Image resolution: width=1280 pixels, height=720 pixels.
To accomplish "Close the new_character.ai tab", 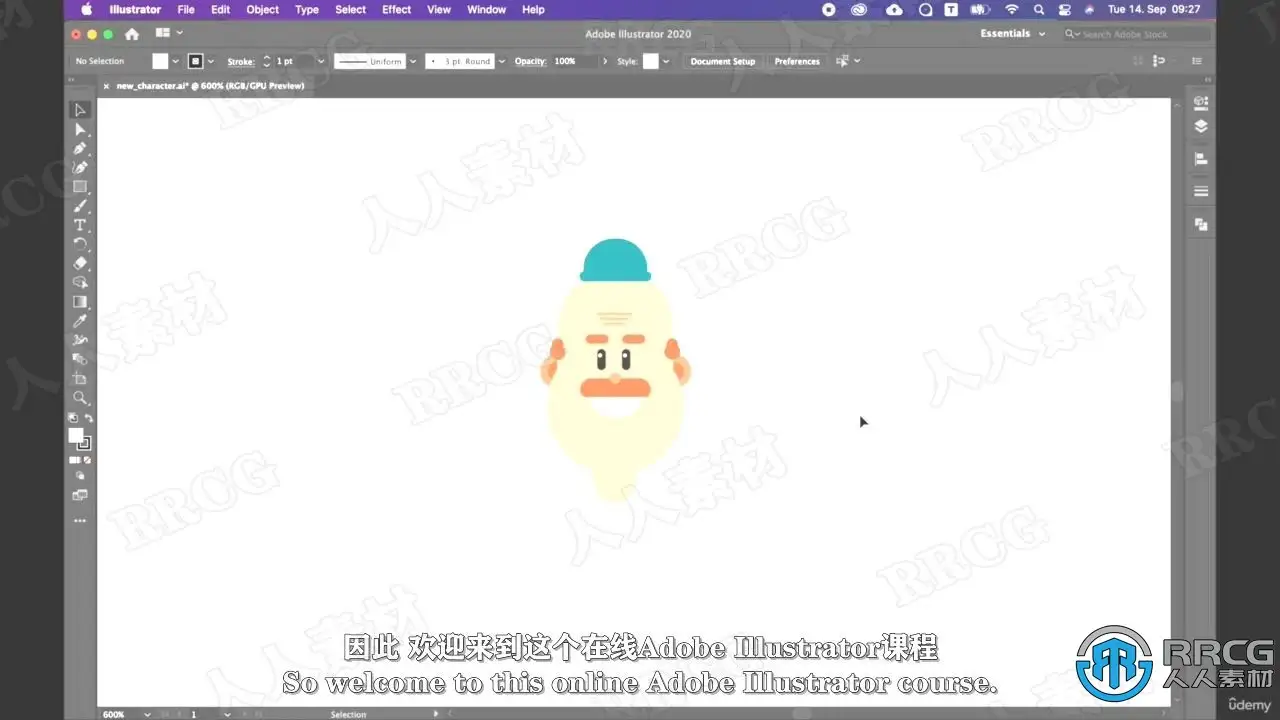I will [x=106, y=86].
